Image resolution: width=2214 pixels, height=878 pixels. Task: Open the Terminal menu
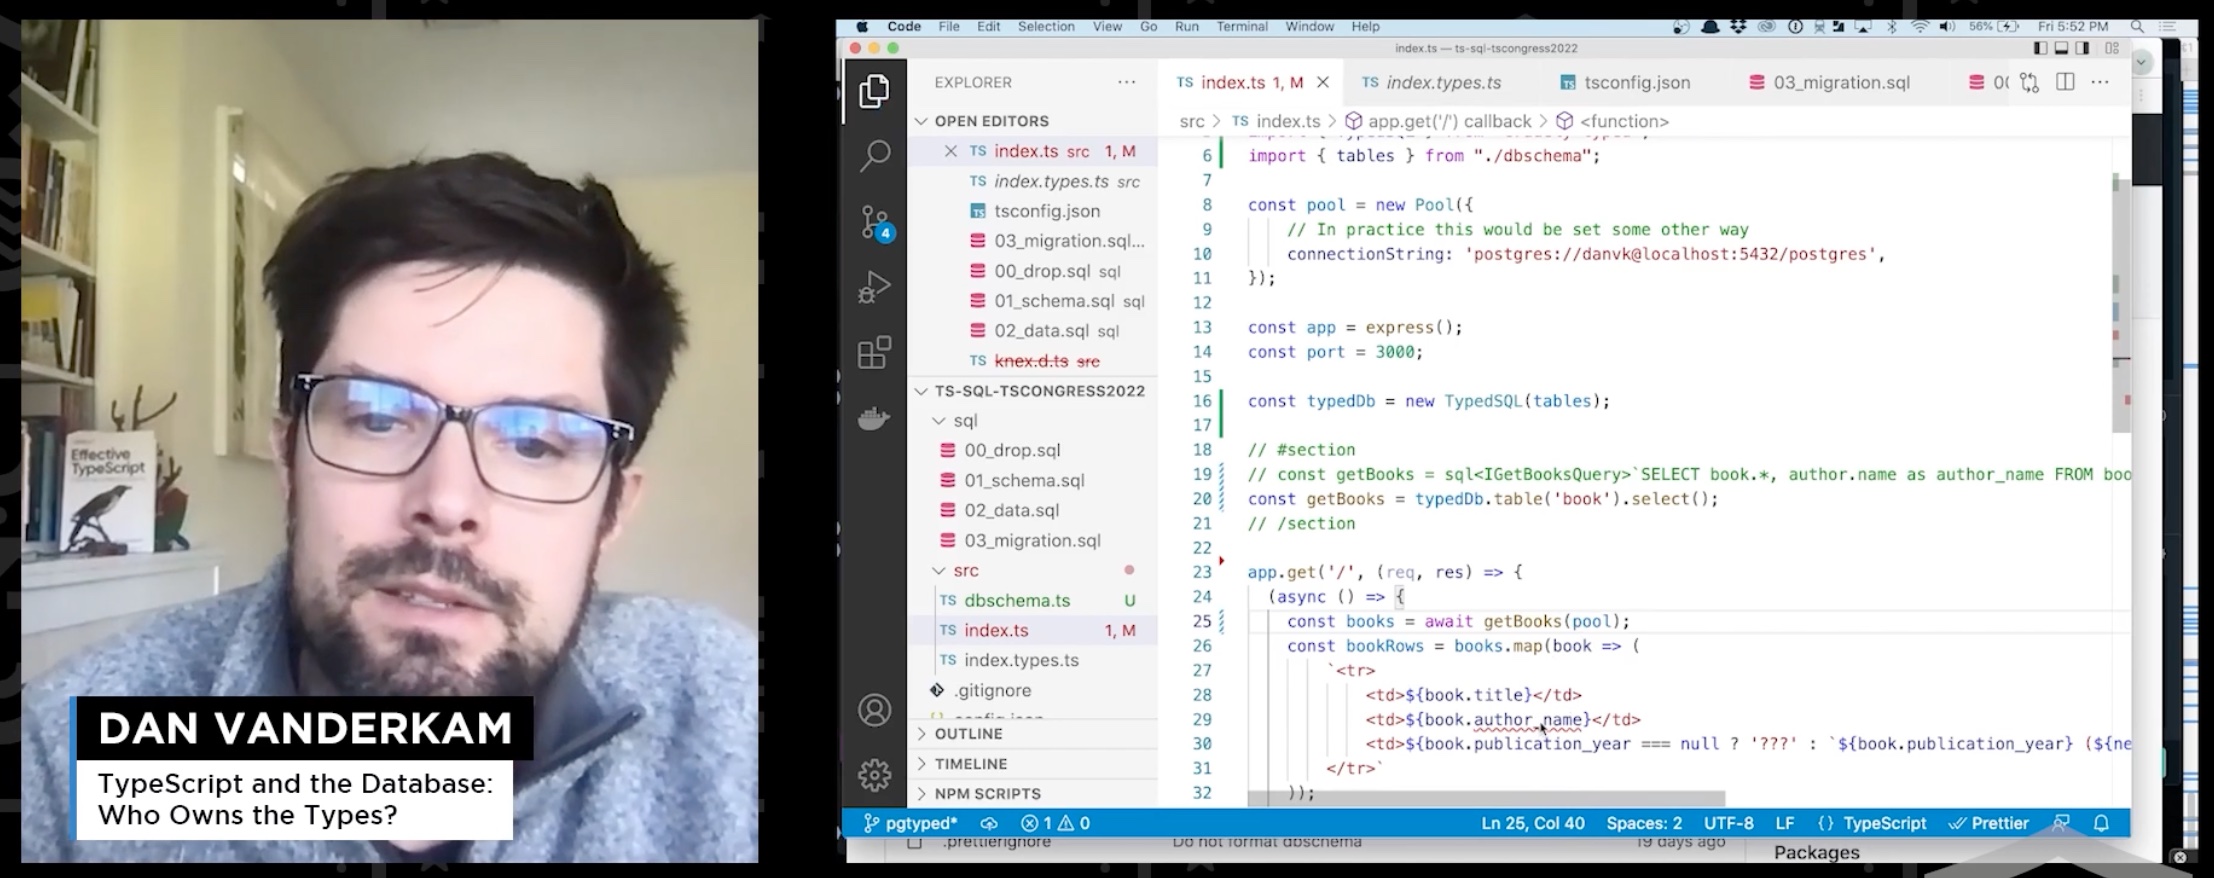click(1242, 27)
